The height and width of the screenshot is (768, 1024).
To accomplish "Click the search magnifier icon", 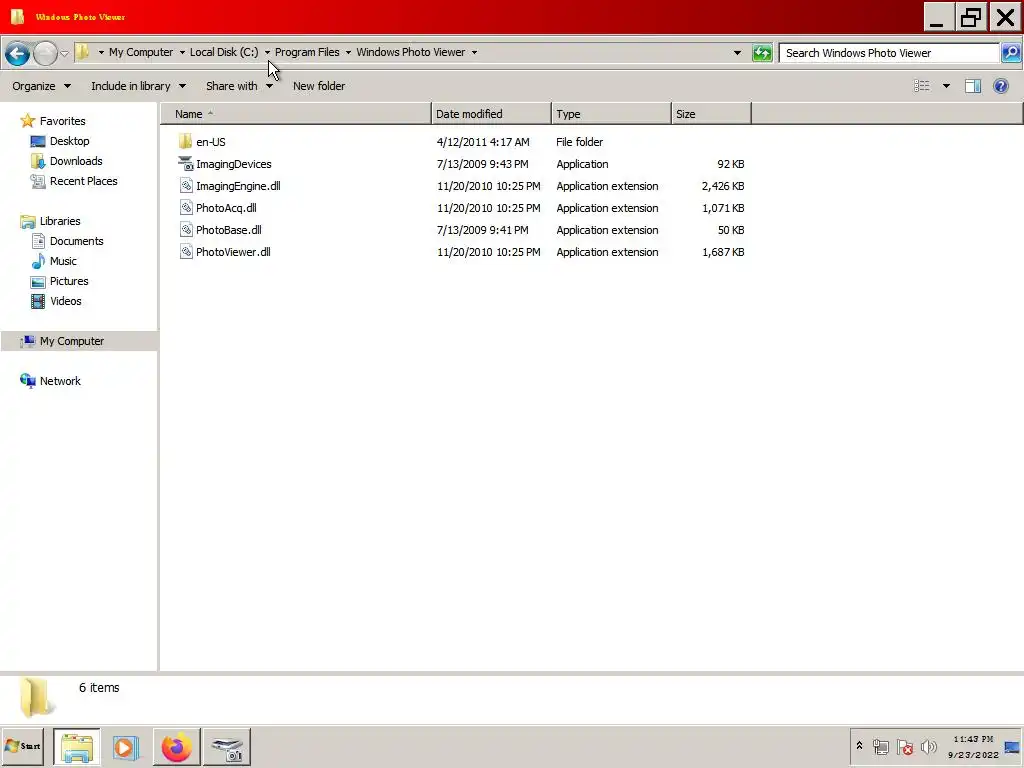I will click(1011, 53).
